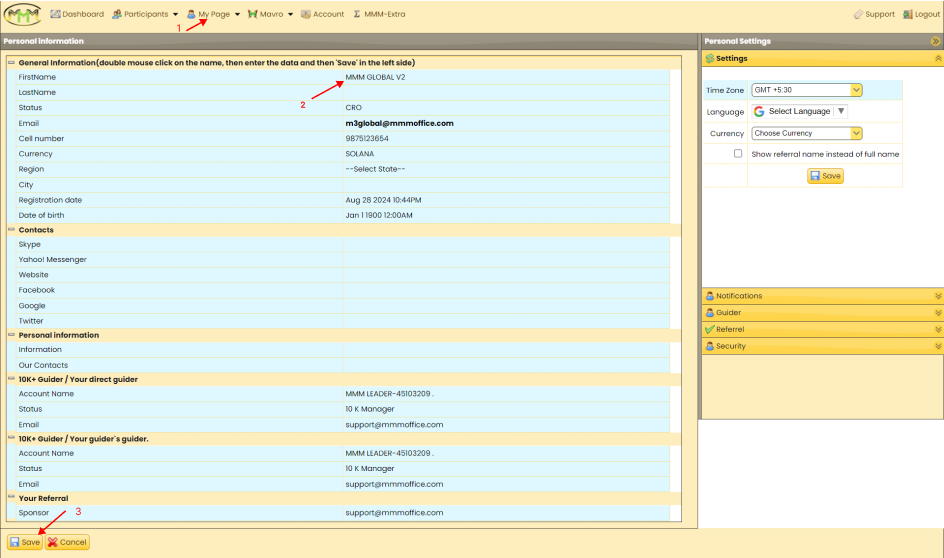Click the Logout link
Screen dimensions: 944x558
pos(921,14)
